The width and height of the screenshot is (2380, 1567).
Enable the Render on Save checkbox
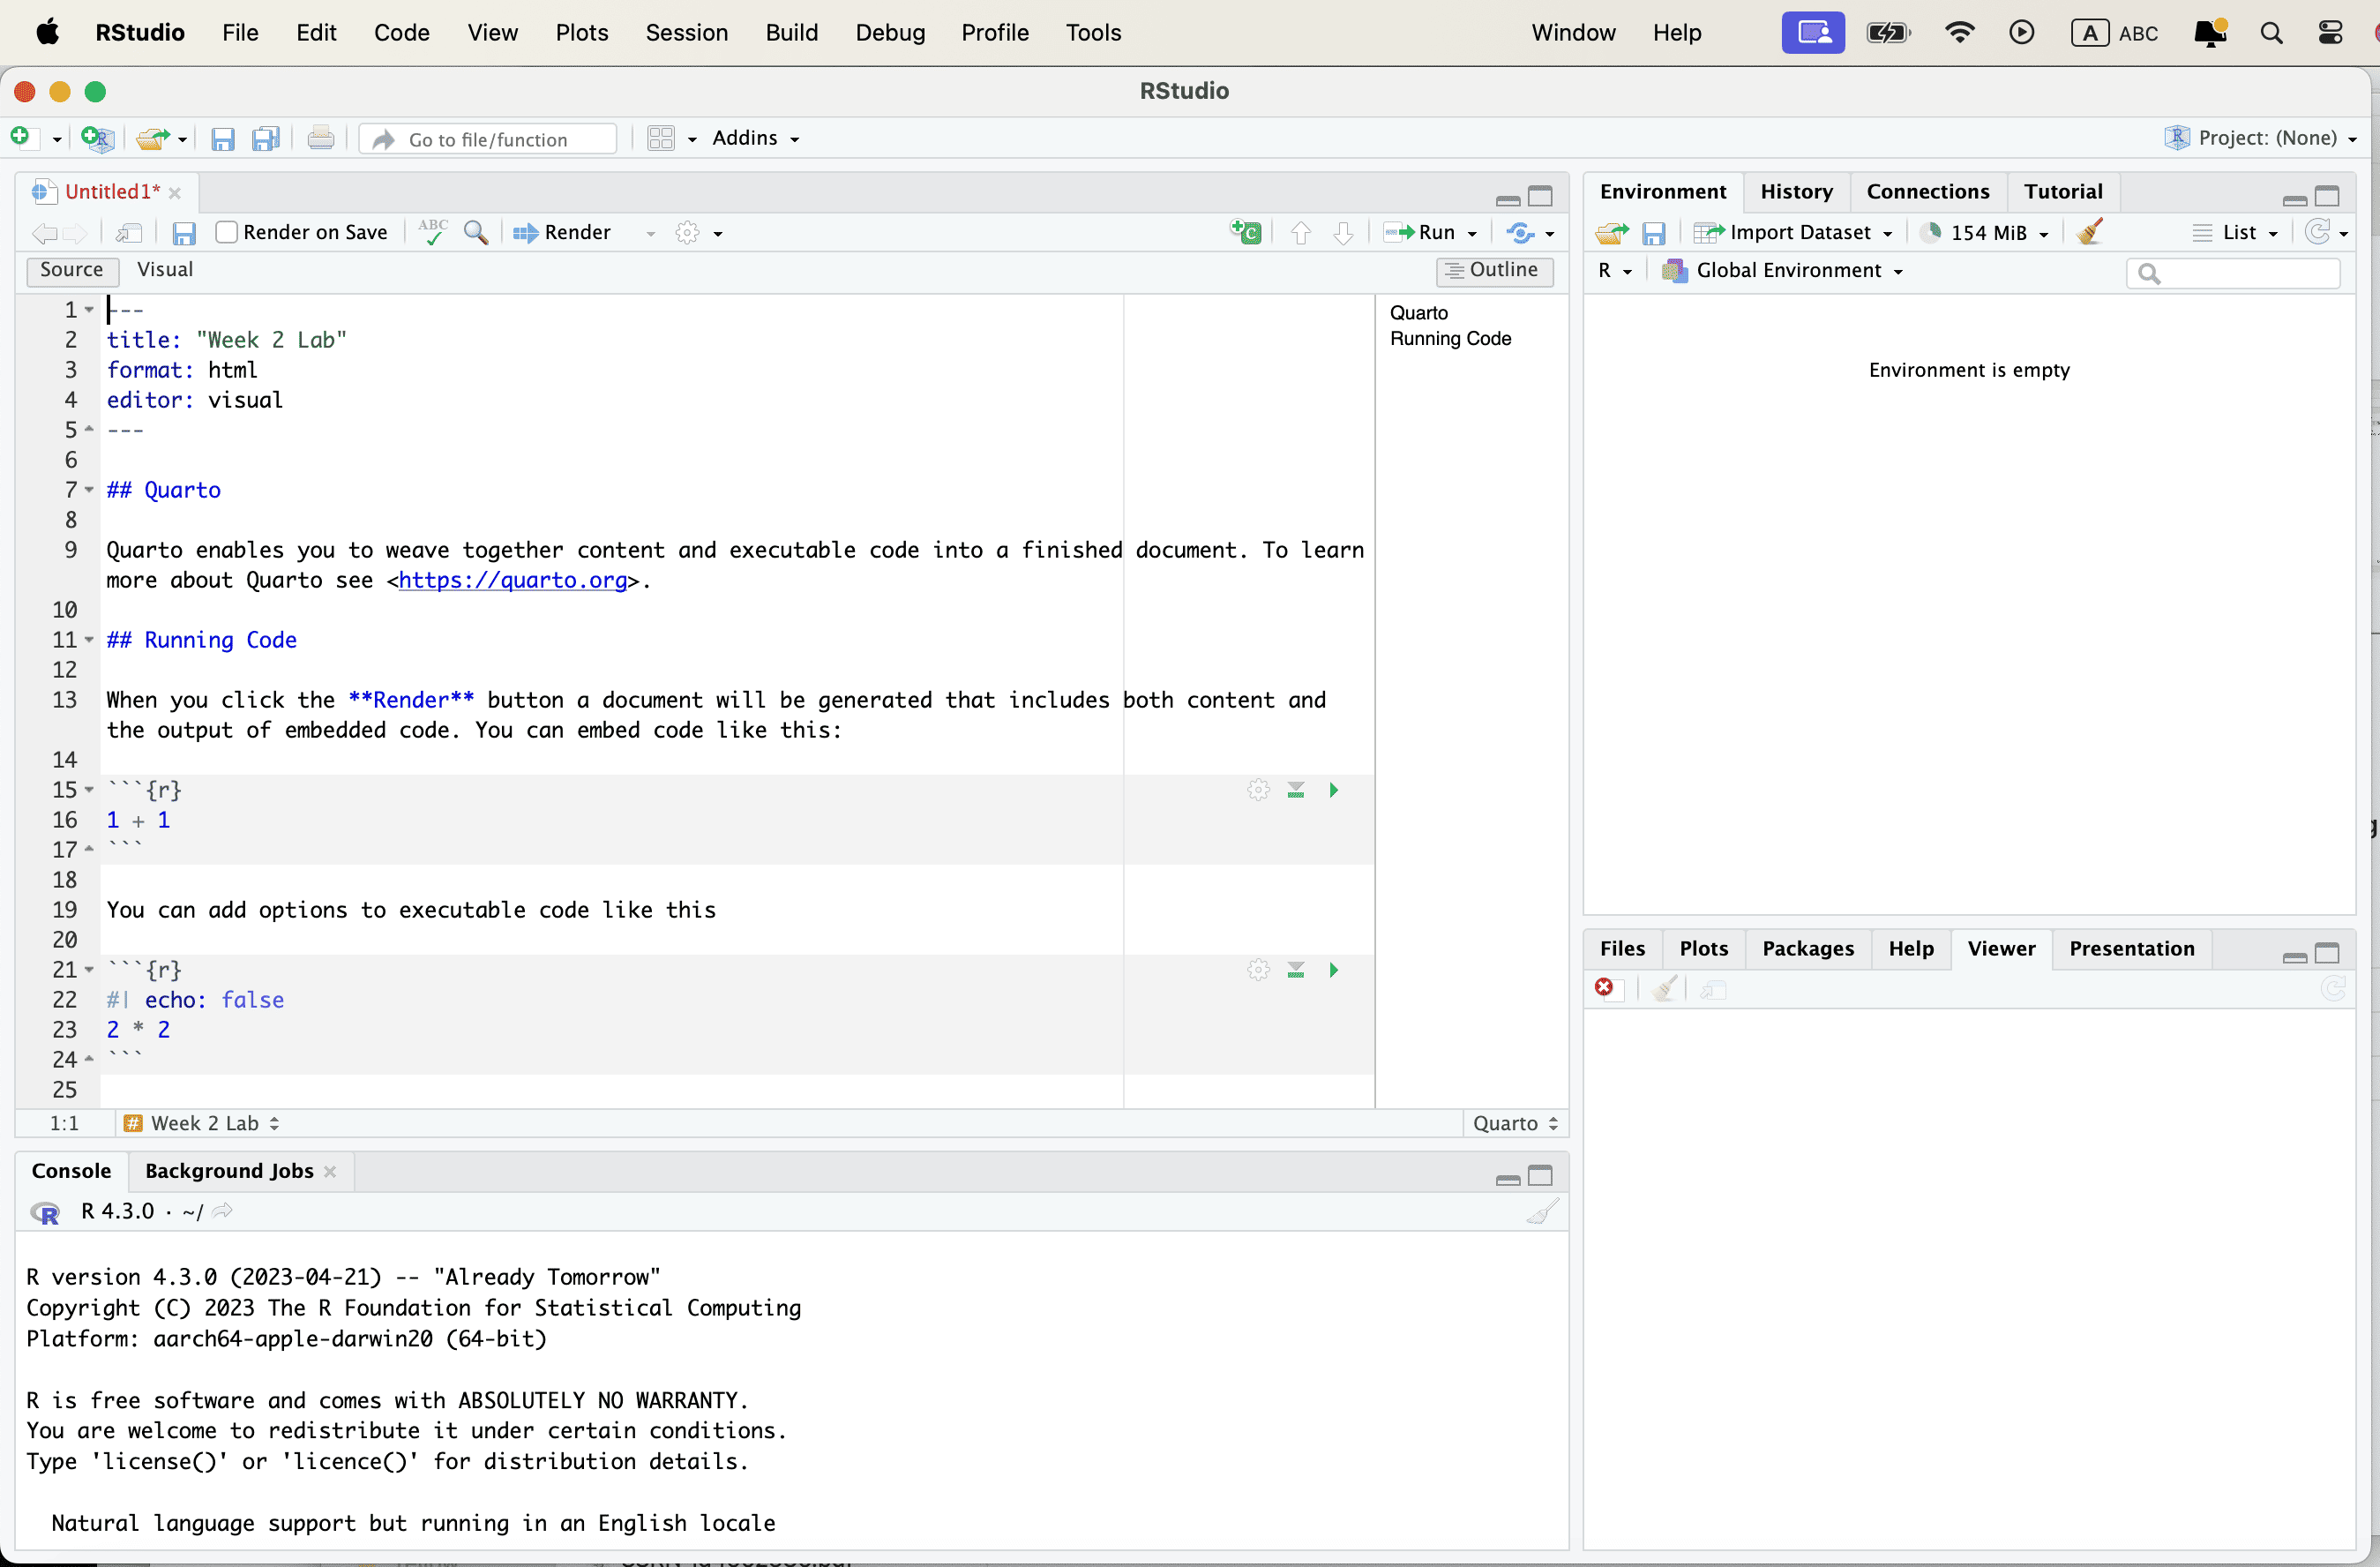tap(227, 232)
